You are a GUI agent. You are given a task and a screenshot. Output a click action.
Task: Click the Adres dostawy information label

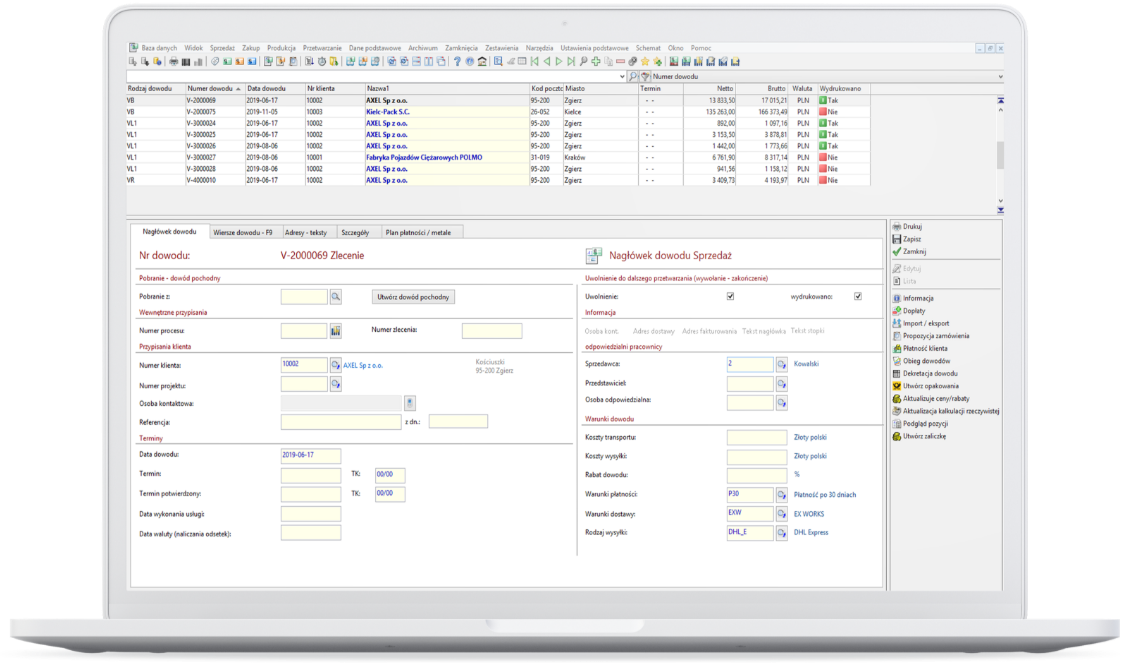click(654, 331)
